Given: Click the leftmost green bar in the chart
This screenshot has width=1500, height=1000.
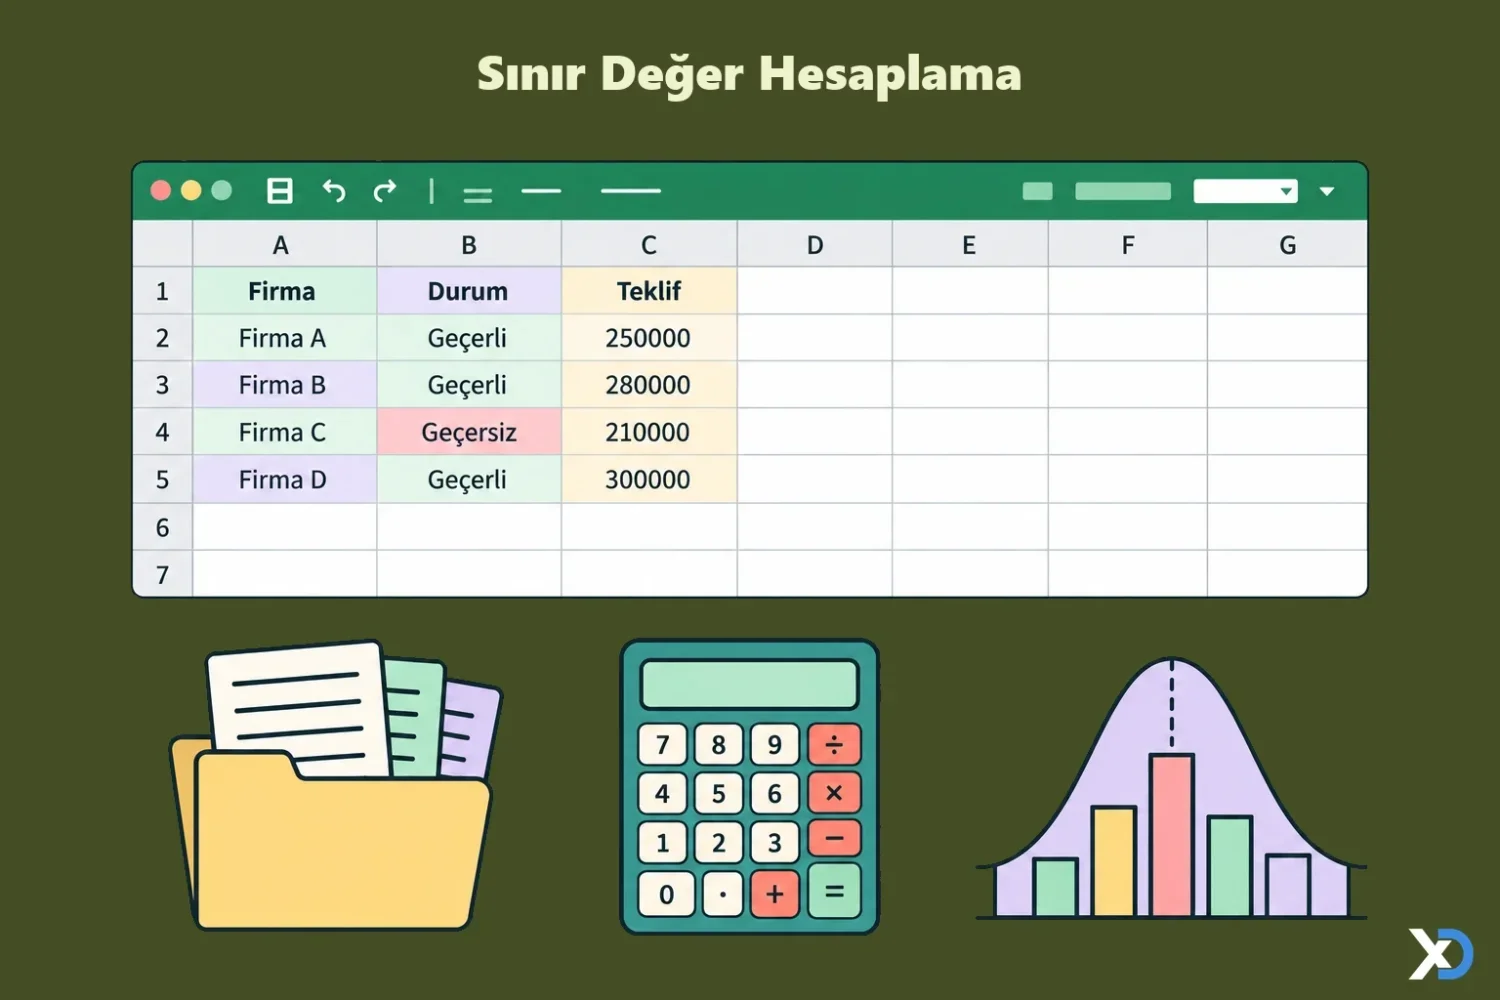Looking at the screenshot, I should click(x=1055, y=887).
